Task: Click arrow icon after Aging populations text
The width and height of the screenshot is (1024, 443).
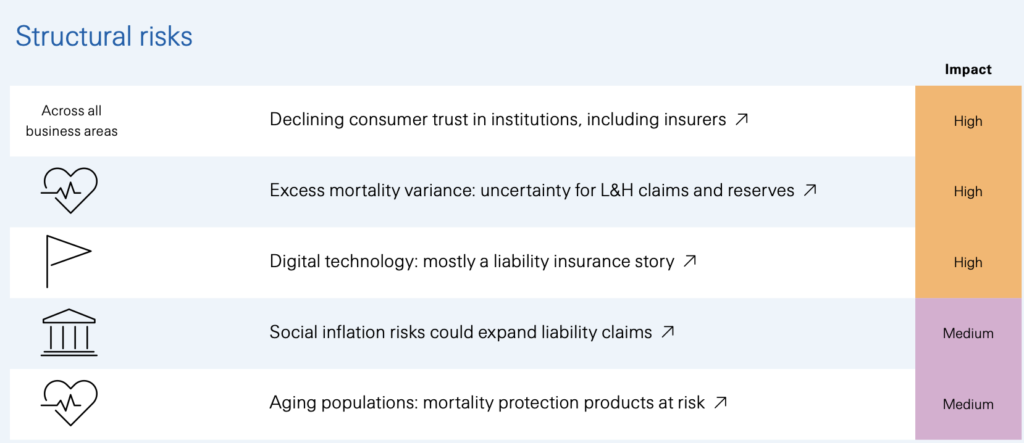Action: [x=720, y=402]
